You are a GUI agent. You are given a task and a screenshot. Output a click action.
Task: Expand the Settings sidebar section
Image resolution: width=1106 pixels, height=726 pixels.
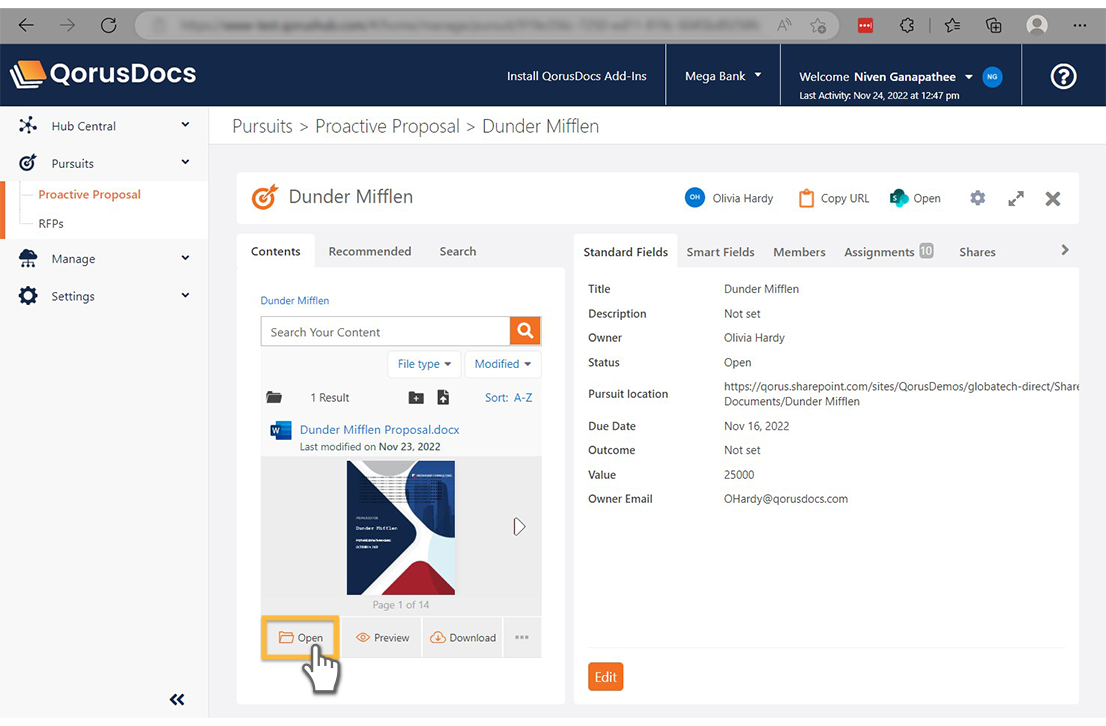pos(185,296)
